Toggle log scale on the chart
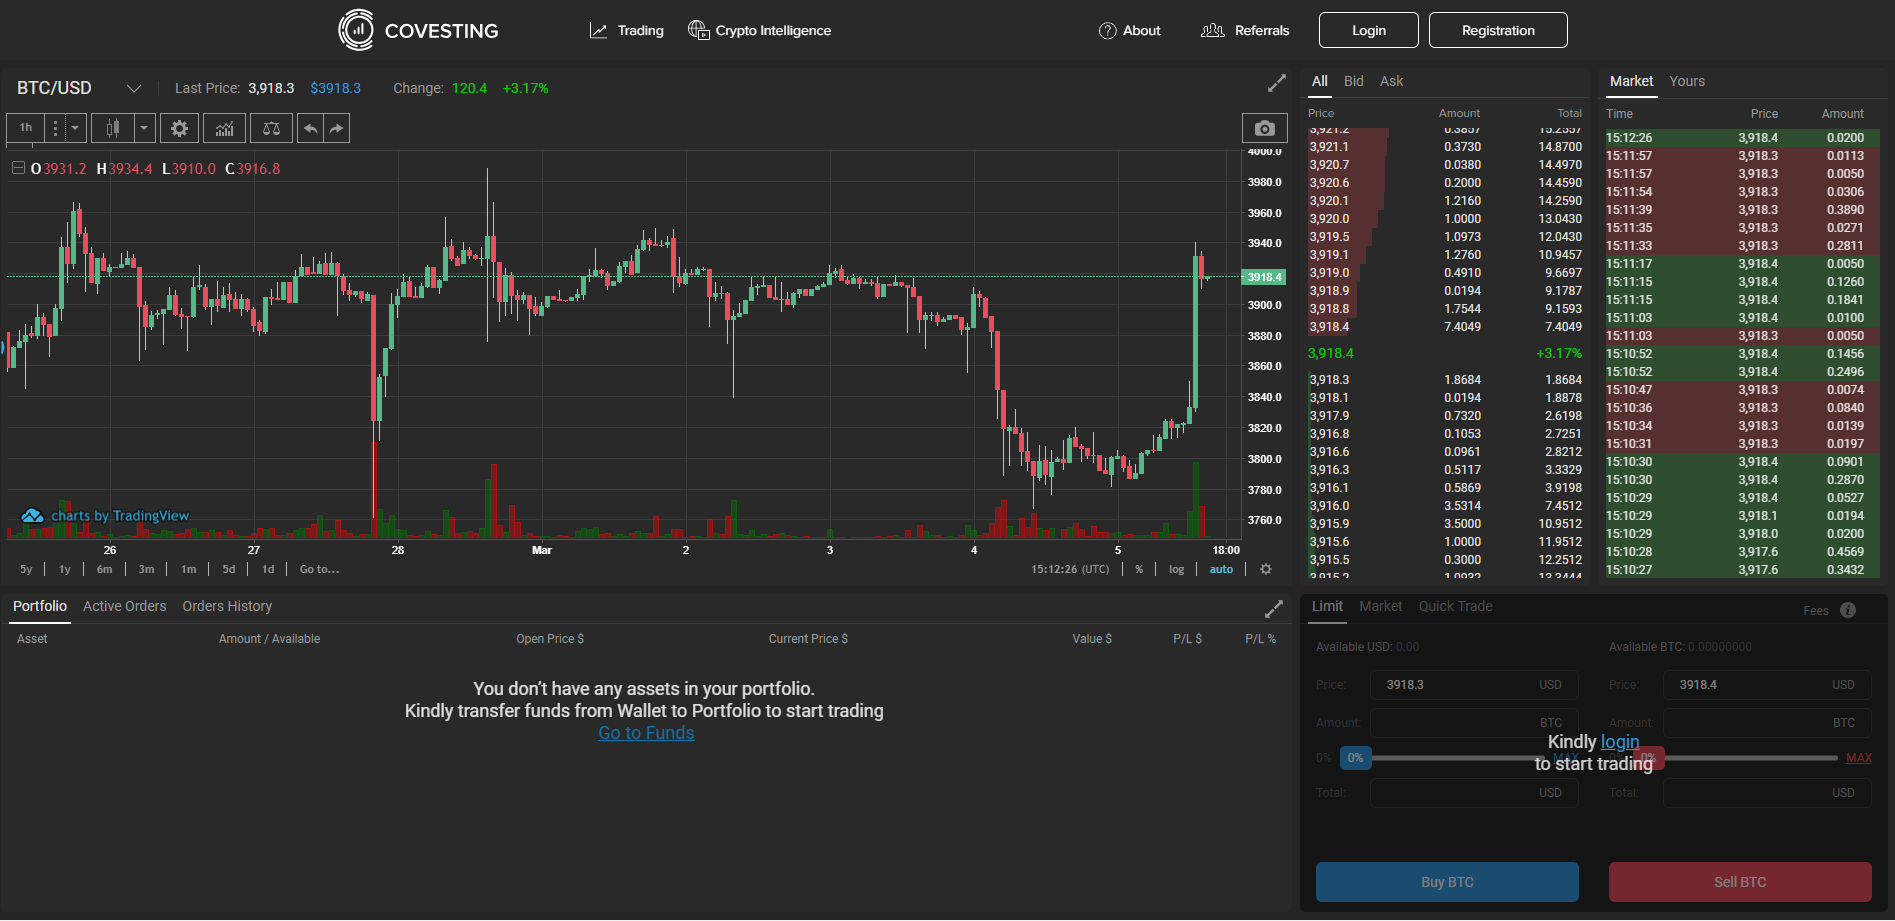The width and height of the screenshot is (1895, 921). pos(1176,569)
